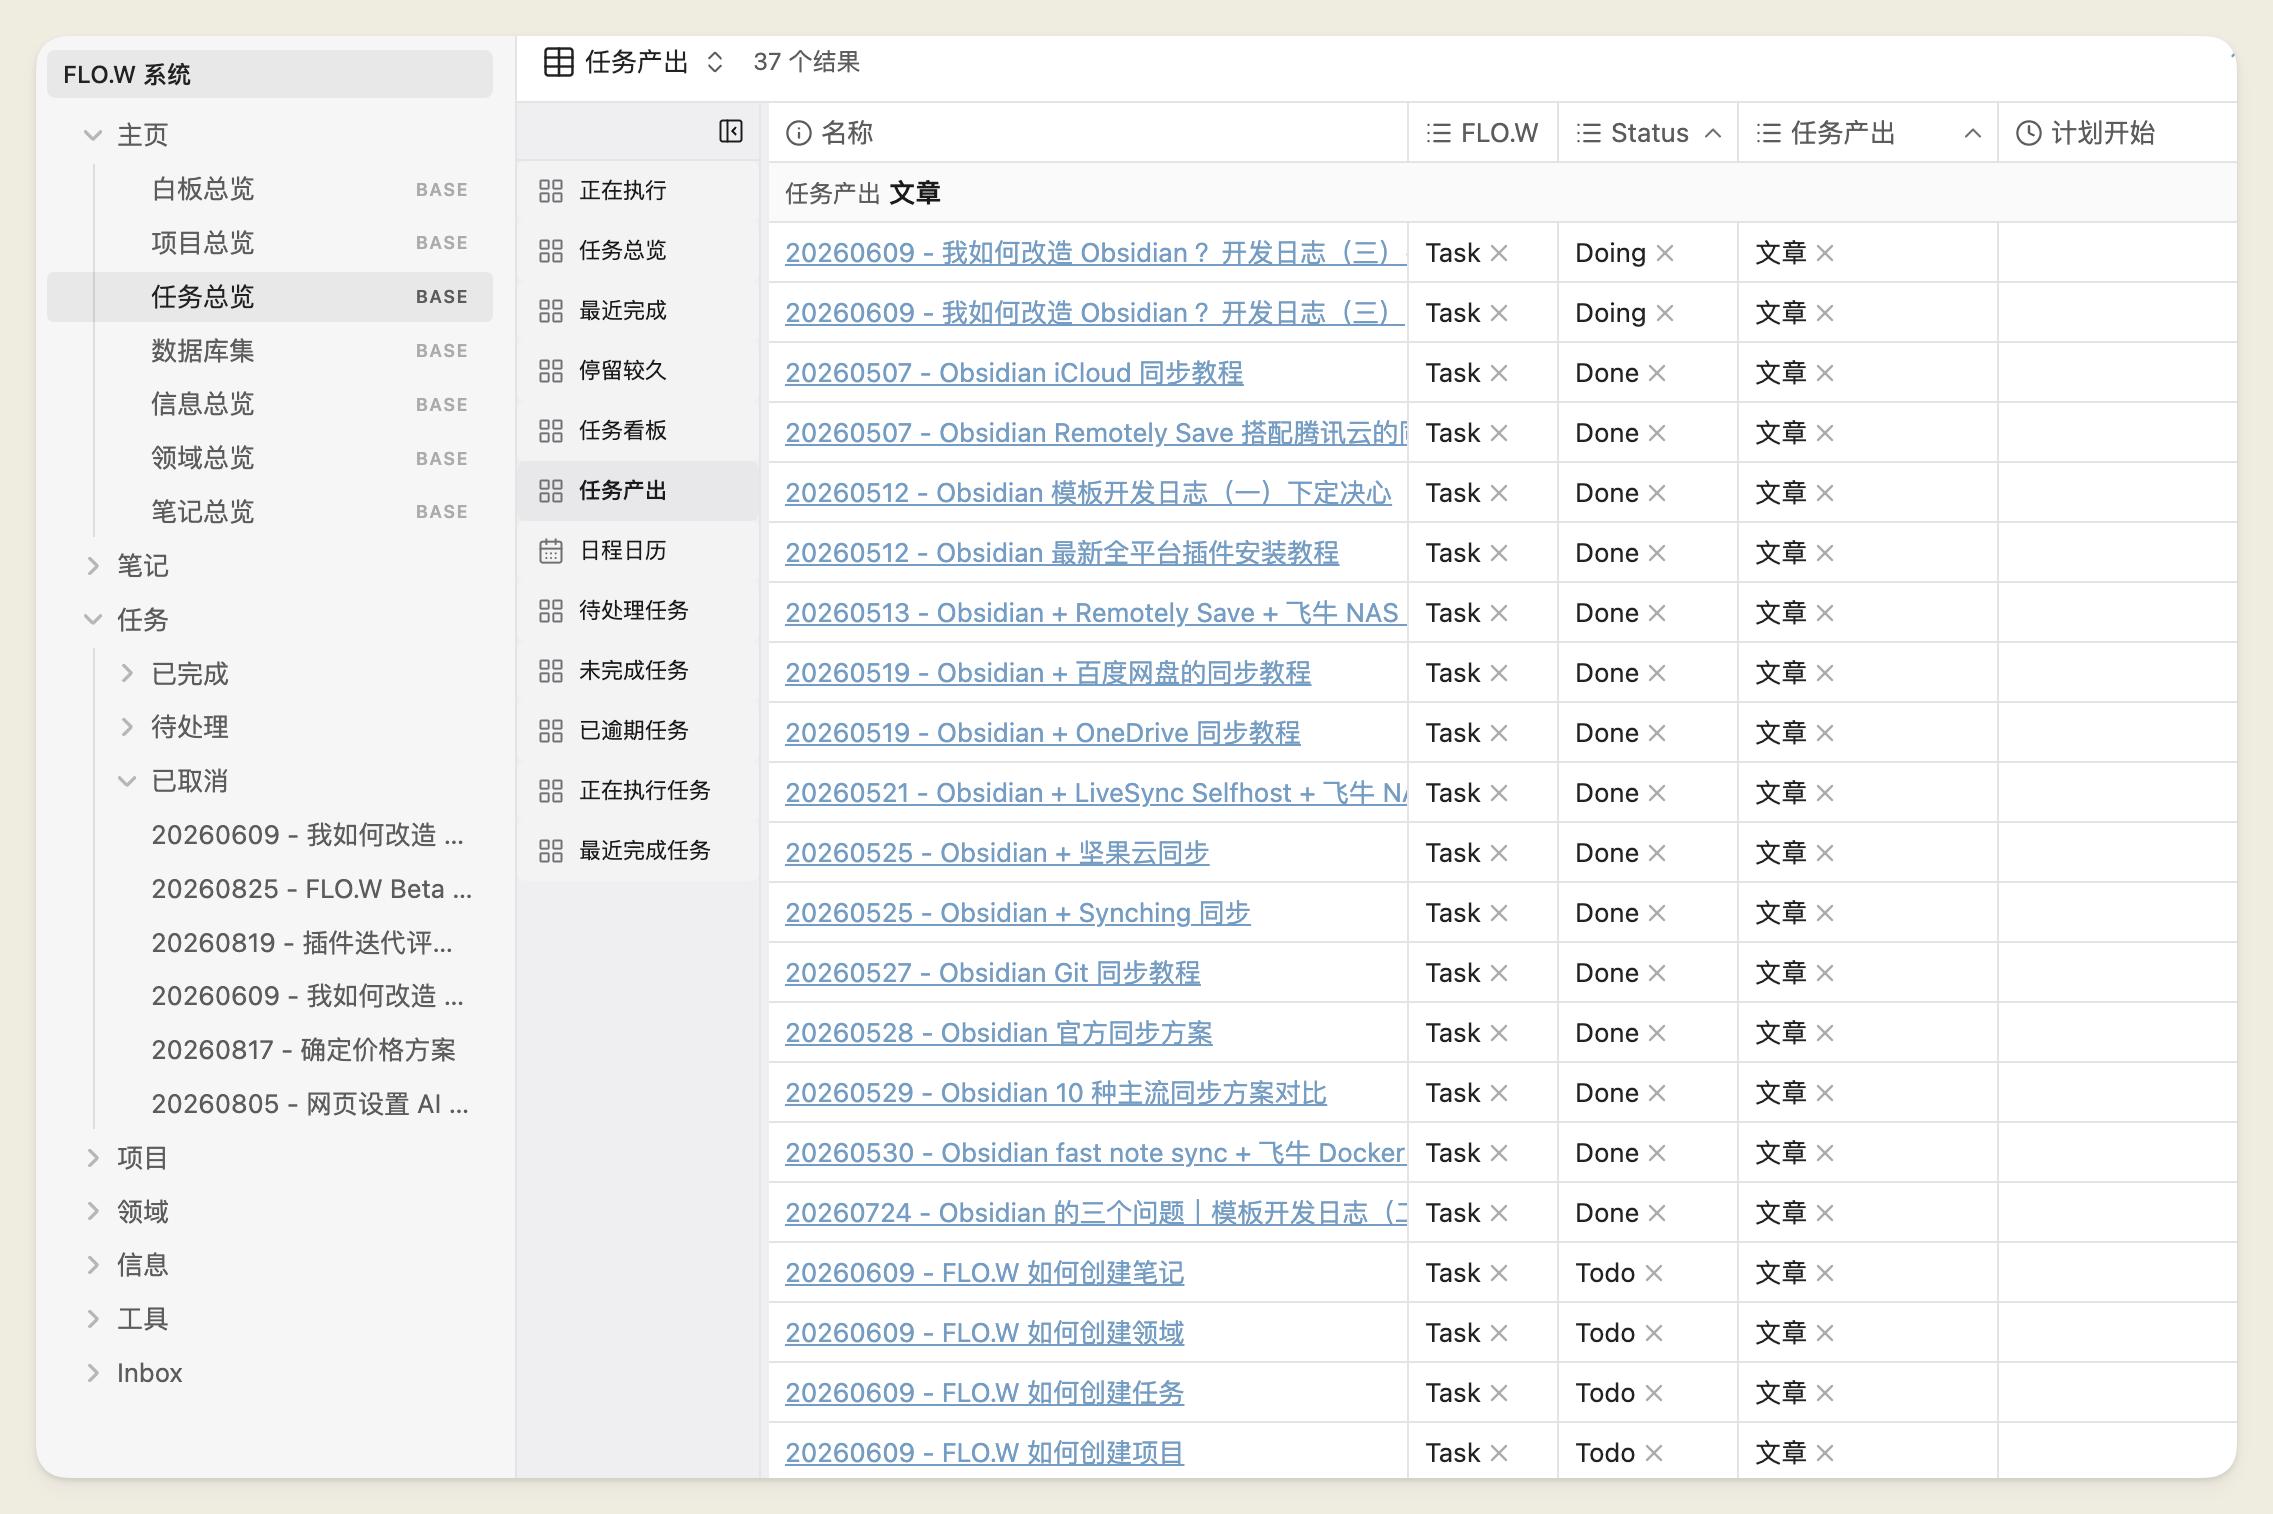The width and height of the screenshot is (2273, 1514).
Task: Expand the 已完成 subfolder
Action: pyautogui.click(x=127, y=674)
